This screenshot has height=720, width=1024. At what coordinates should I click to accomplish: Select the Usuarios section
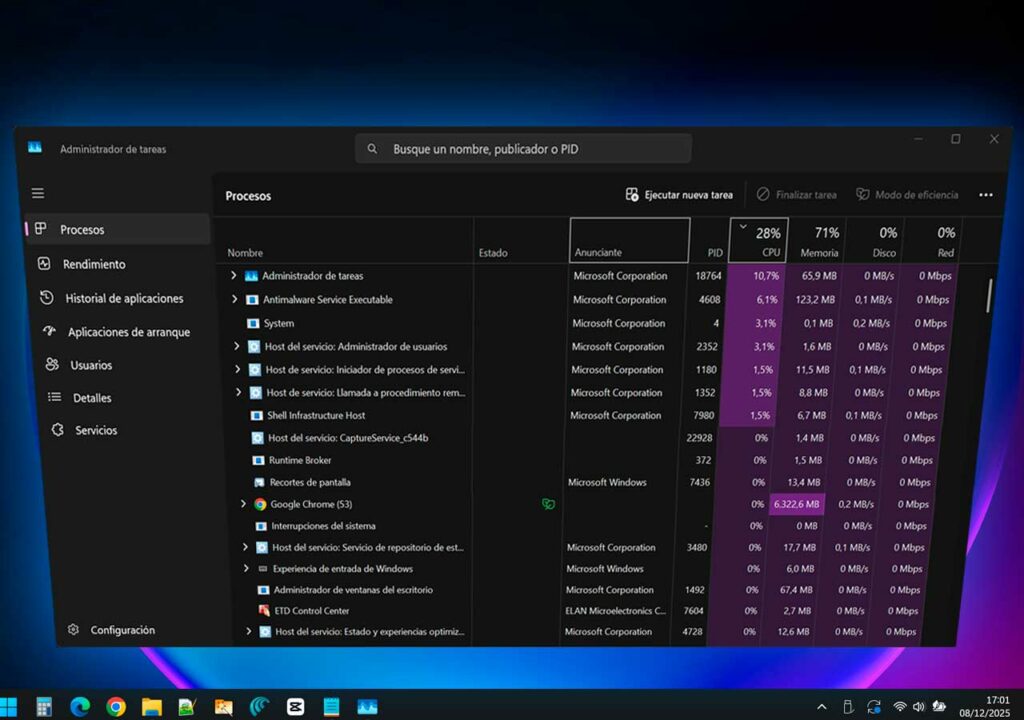tap(91, 365)
